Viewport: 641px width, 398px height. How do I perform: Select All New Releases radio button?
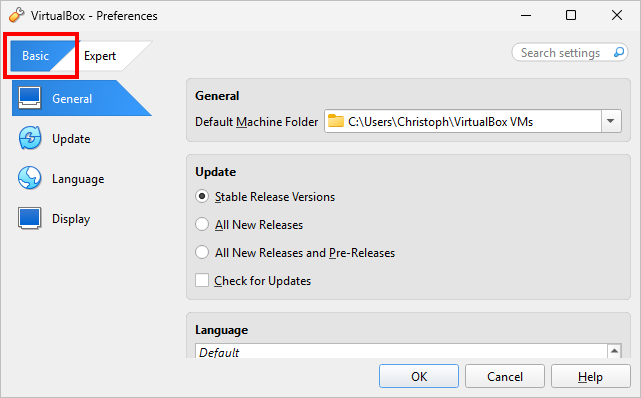tap(202, 224)
